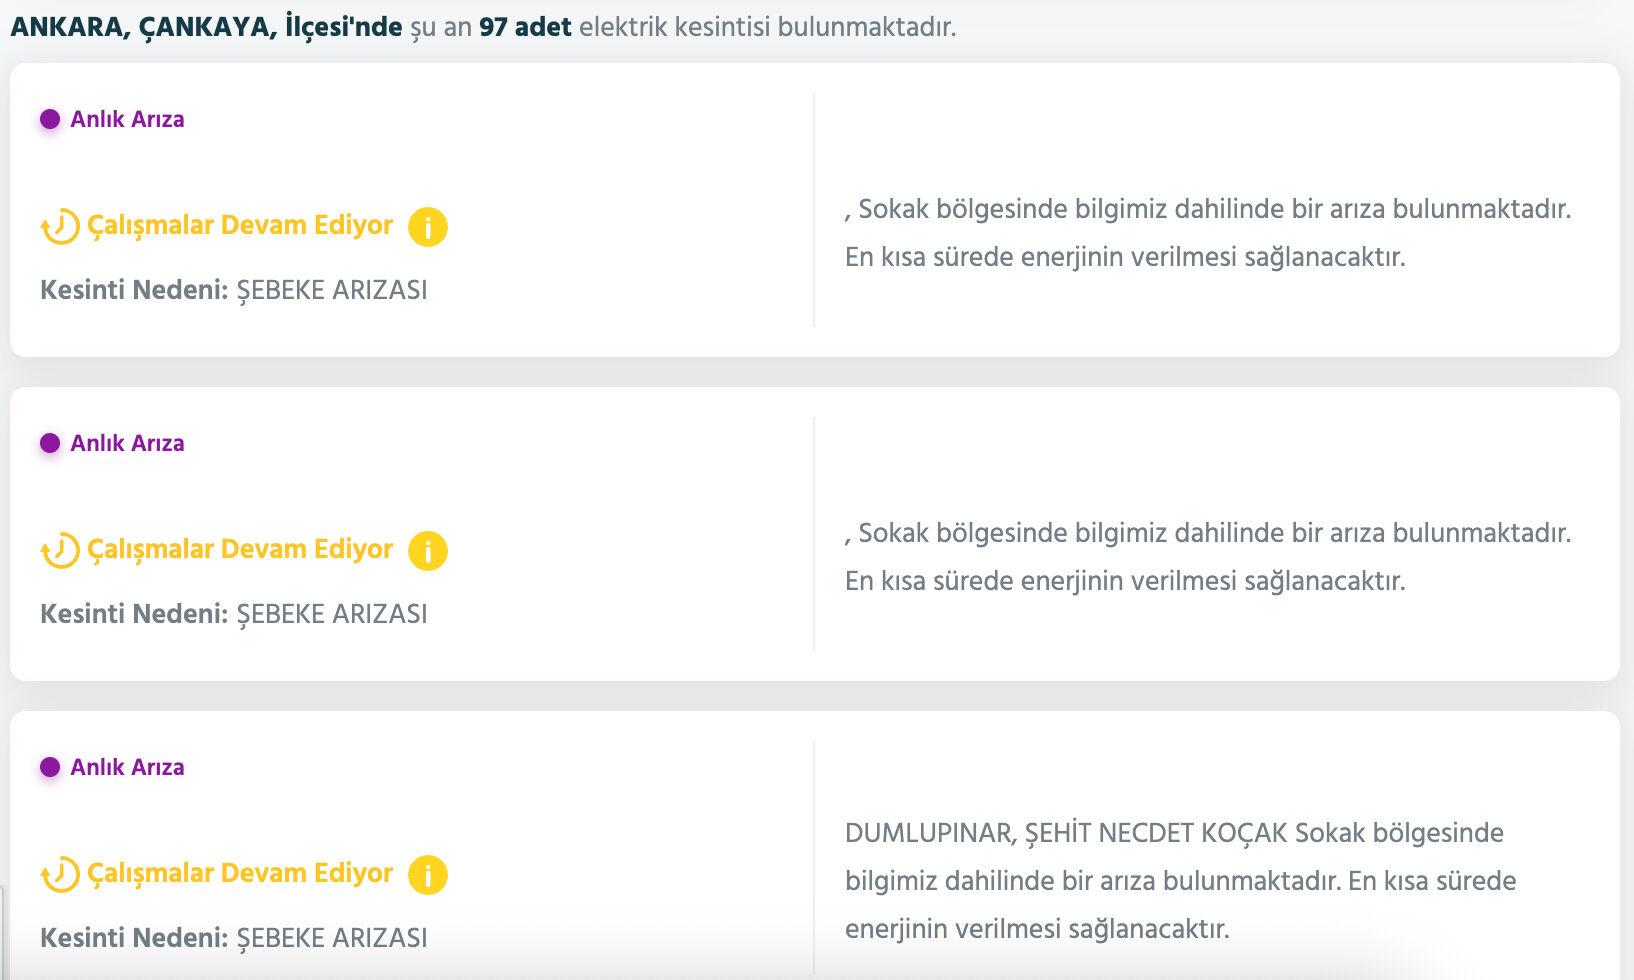The height and width of the screenshot is (980, 1634).
Task: Toggle the second card's Anlık Arıza marker
Action: pos(48,443)
